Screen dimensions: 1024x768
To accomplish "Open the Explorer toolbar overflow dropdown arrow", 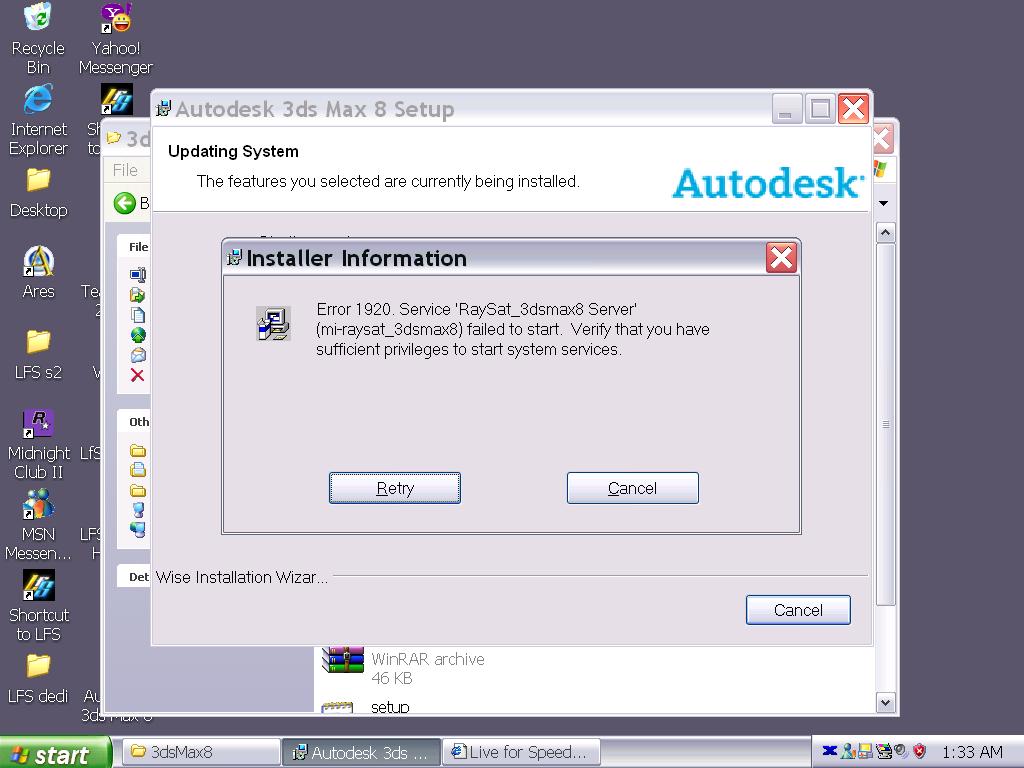I will coord(884,203).
